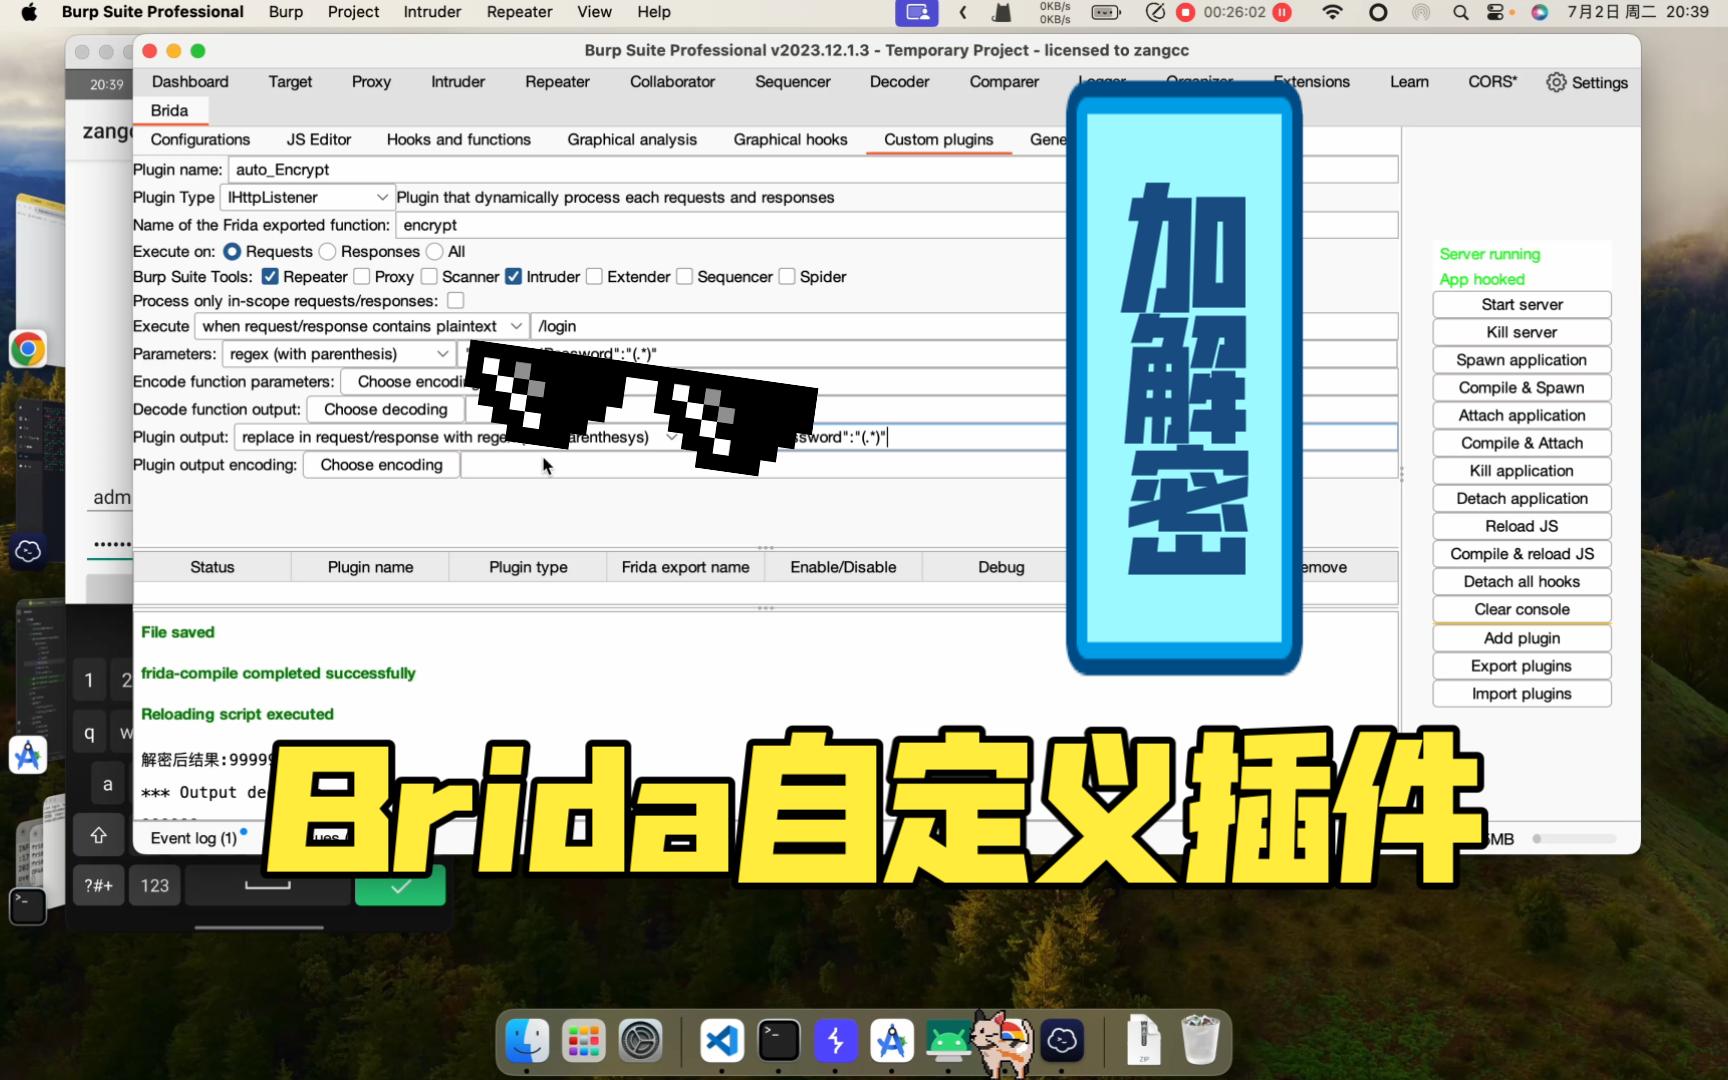
Task: Uncheck the Intruder tool checkbox
Action: click(513, 277)
